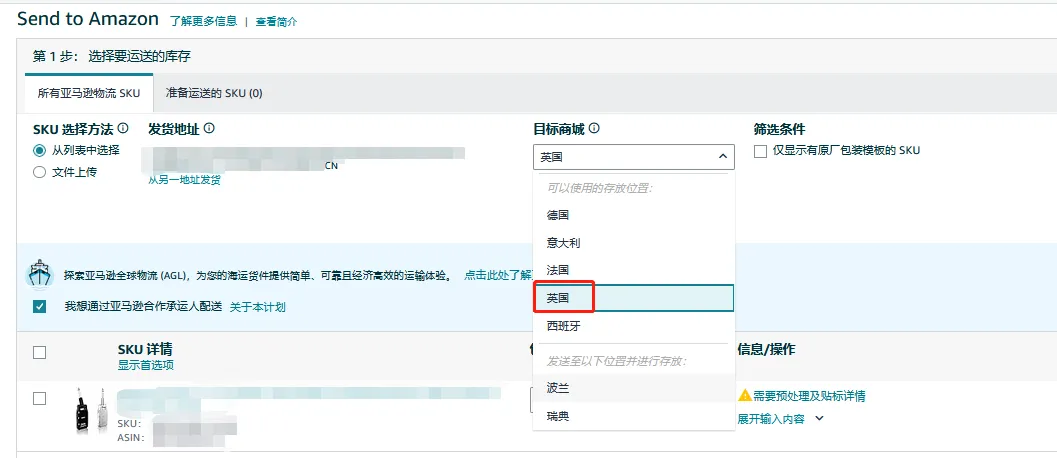Click the 了解更多信息 link
The height and width of the screenshot is (458, 1057).
pyautogui.click(x=204, y=21)
